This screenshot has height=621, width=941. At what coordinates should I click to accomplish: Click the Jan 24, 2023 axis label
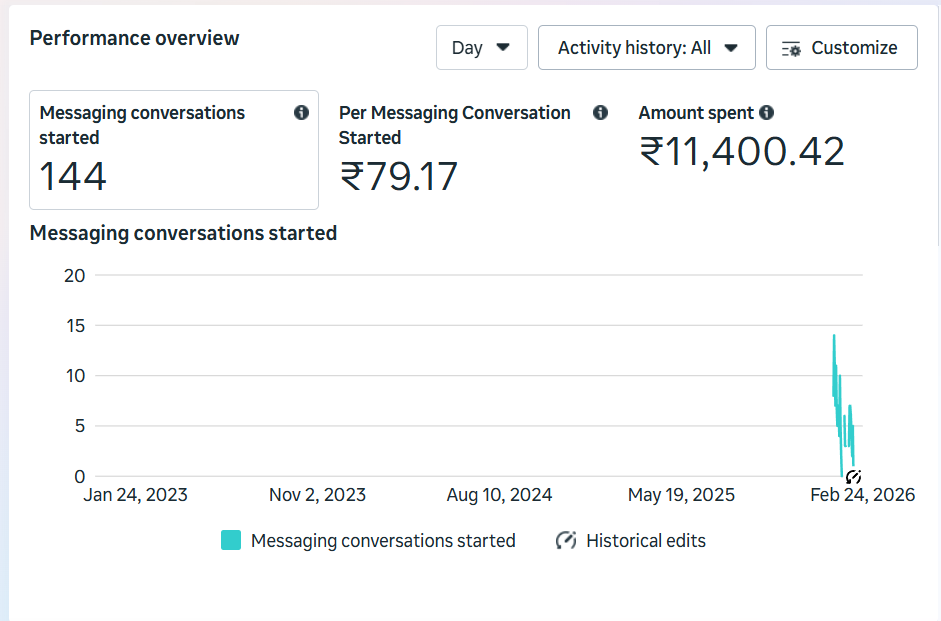coord(135,495)
